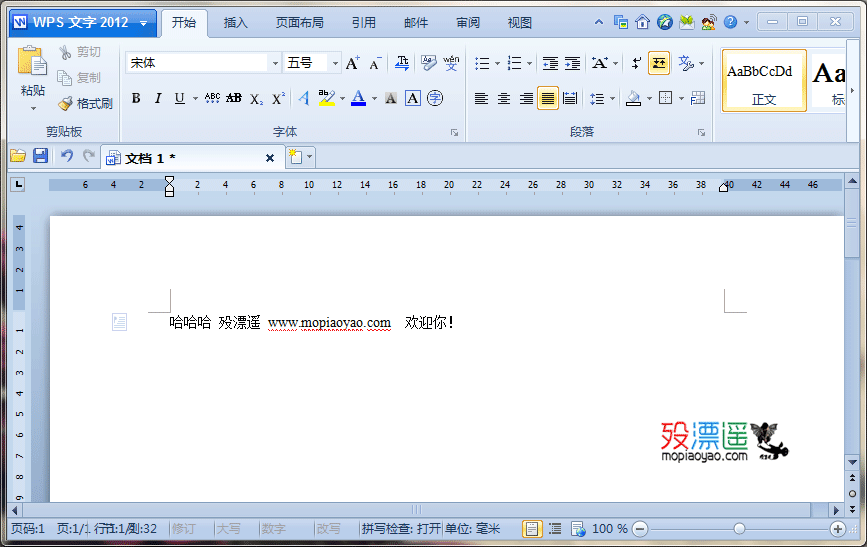This screenshot has width=867, height=547.
Task: Save document with floppy icon
Action: (x=40, y=156)
